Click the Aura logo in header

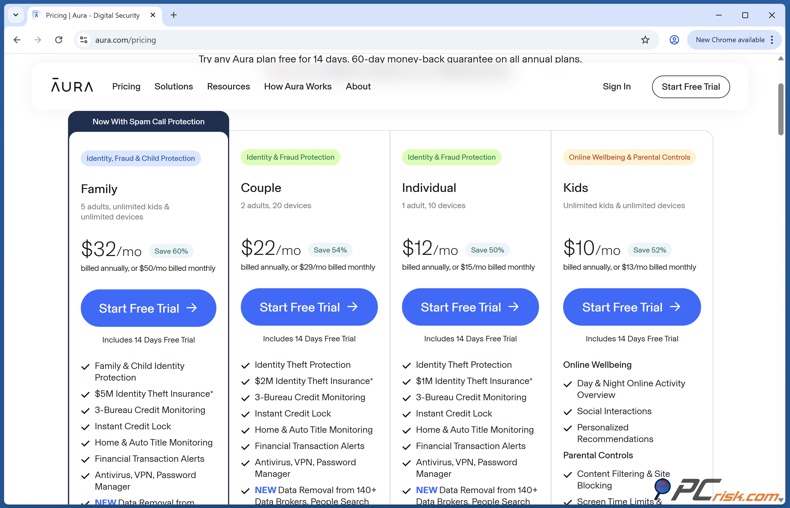tap(72, 87)
